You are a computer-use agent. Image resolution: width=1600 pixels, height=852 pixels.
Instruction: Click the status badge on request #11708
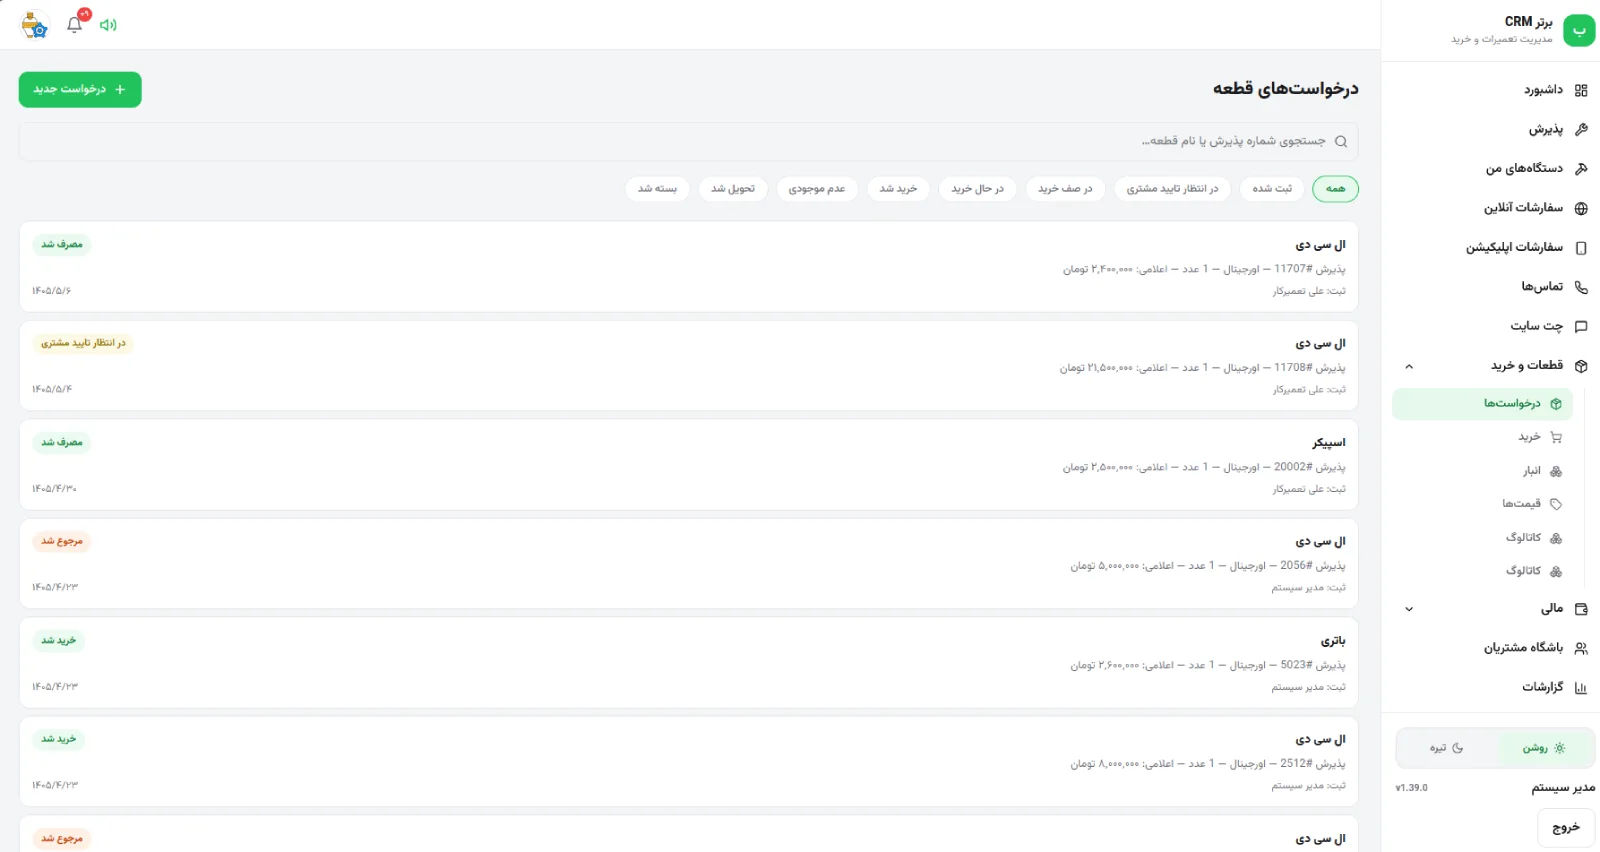click(x=83, y=343)
